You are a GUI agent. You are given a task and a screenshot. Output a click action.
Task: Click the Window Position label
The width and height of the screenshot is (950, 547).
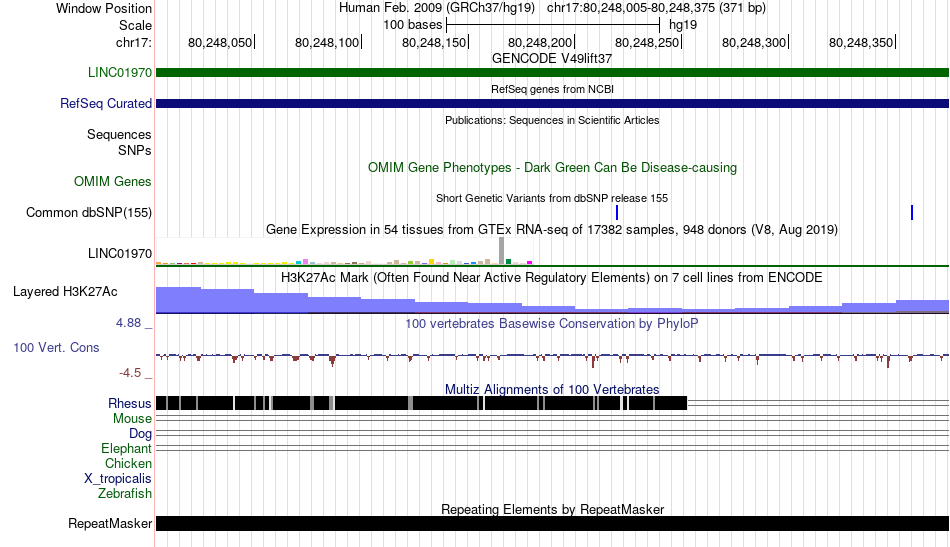point(104,8)
